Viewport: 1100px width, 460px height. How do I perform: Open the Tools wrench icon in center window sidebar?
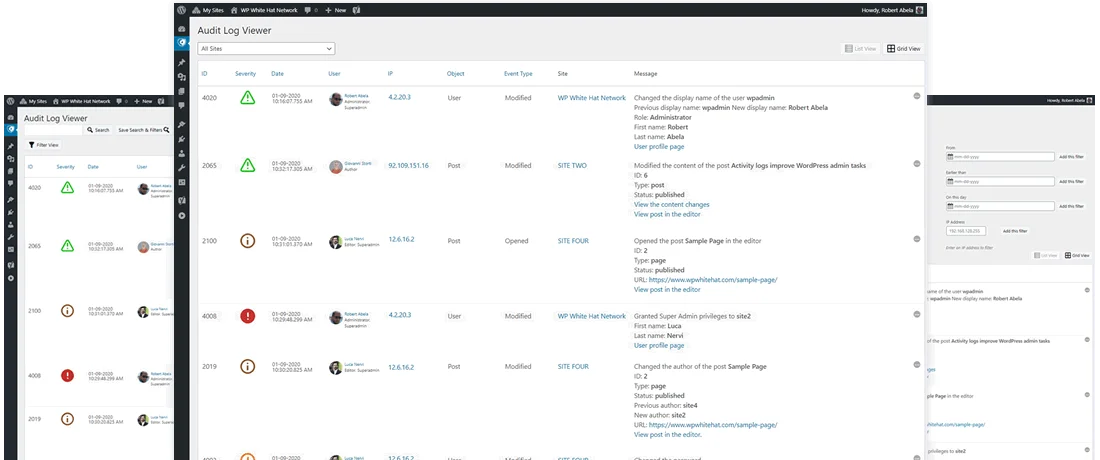(181, 165)
